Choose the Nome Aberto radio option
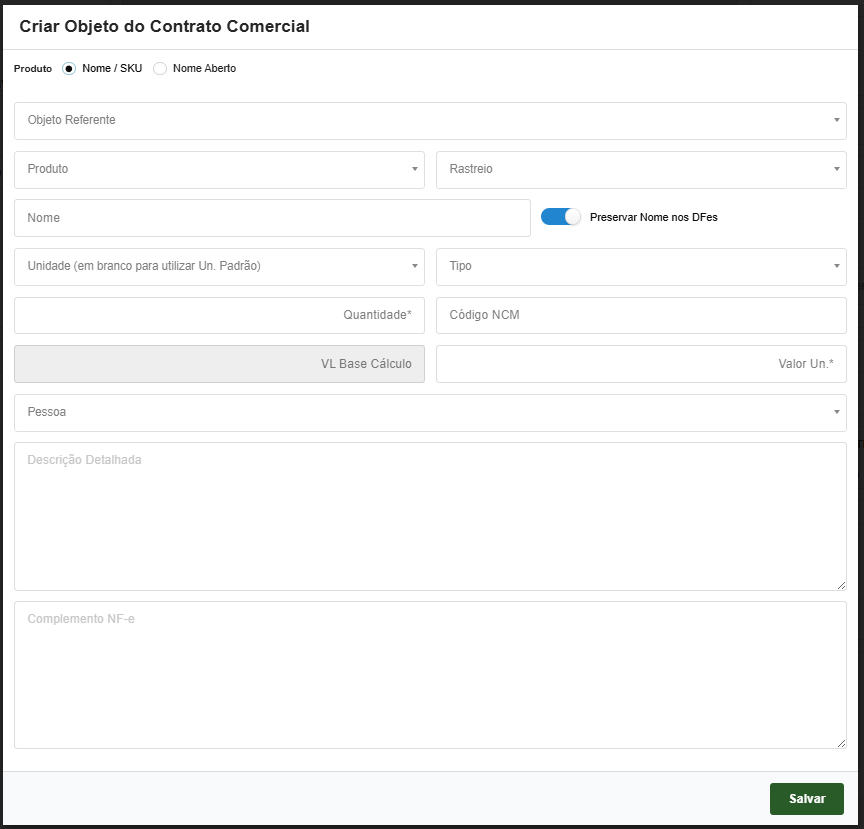Image resolution: width=864 pixels, height=829 pixels. tap(160, 69)
